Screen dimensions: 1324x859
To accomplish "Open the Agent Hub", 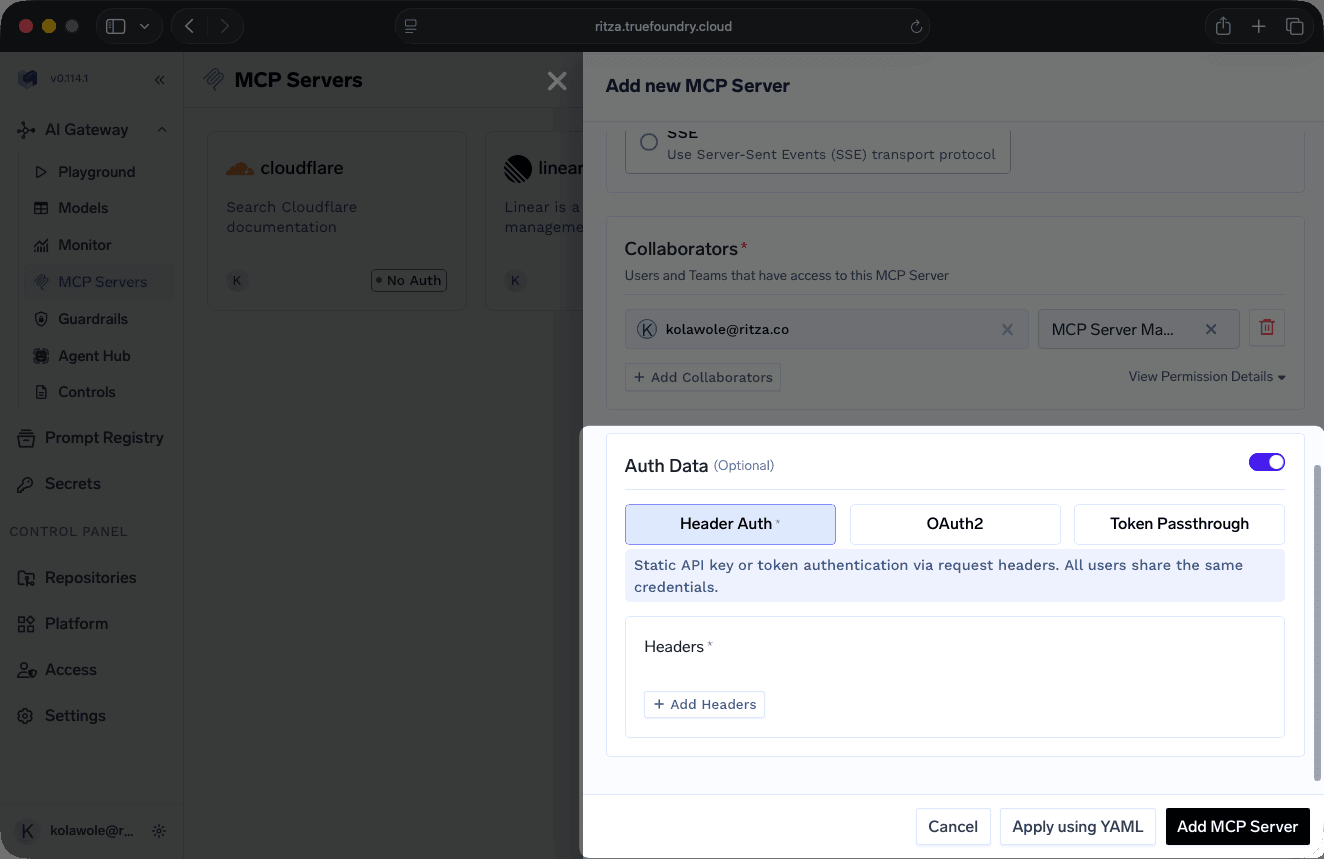I will 96,355.
